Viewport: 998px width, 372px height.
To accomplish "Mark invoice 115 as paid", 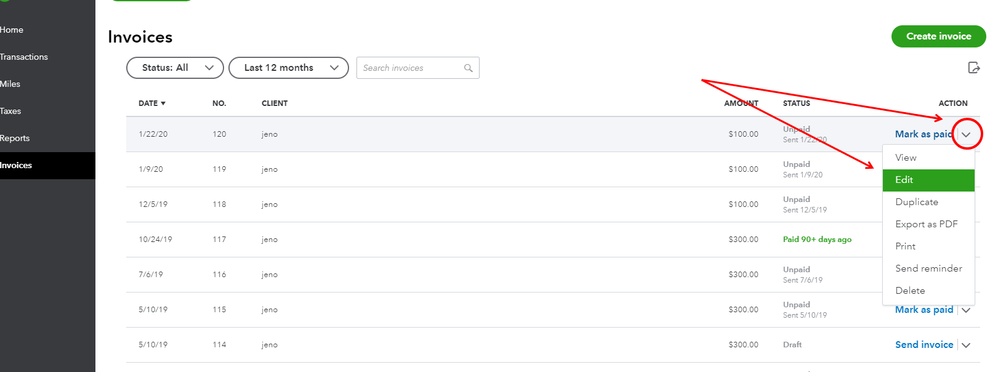I will coord(924,310).
